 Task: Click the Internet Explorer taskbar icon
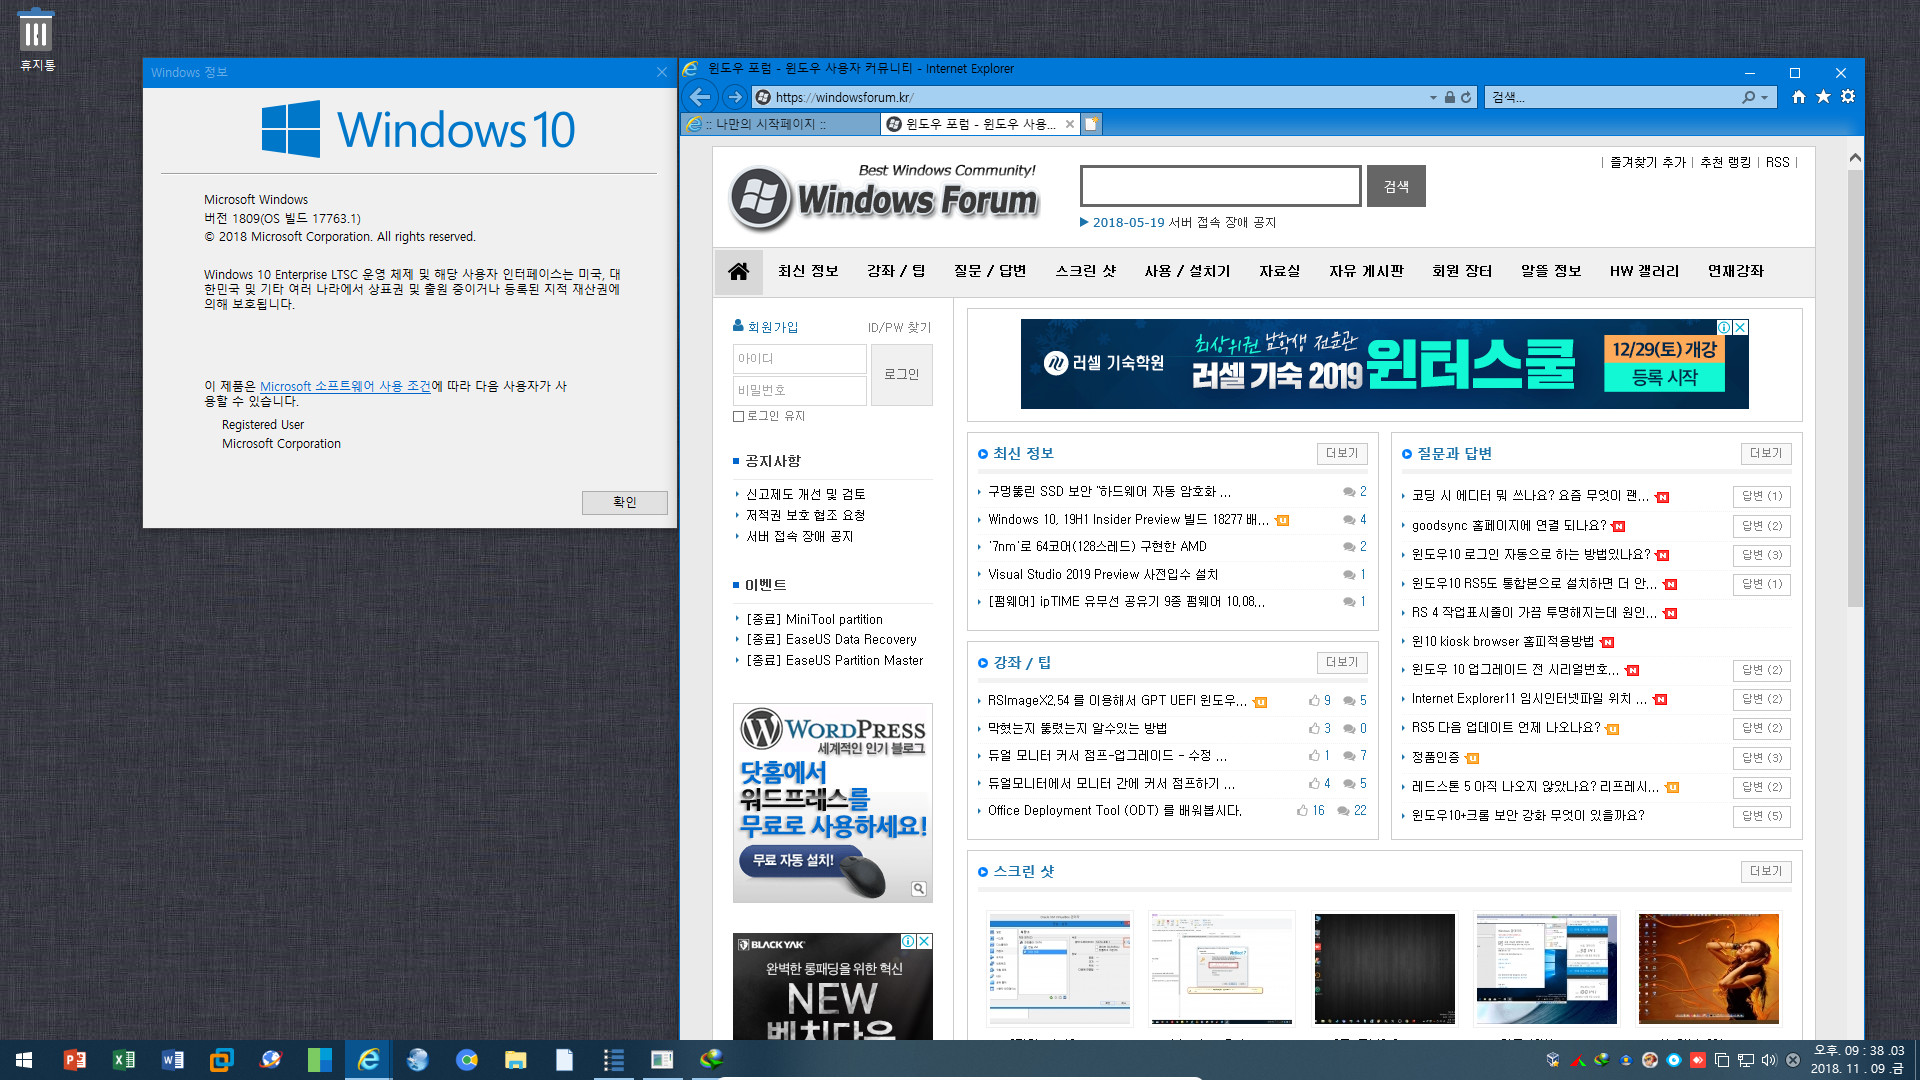368,1060
